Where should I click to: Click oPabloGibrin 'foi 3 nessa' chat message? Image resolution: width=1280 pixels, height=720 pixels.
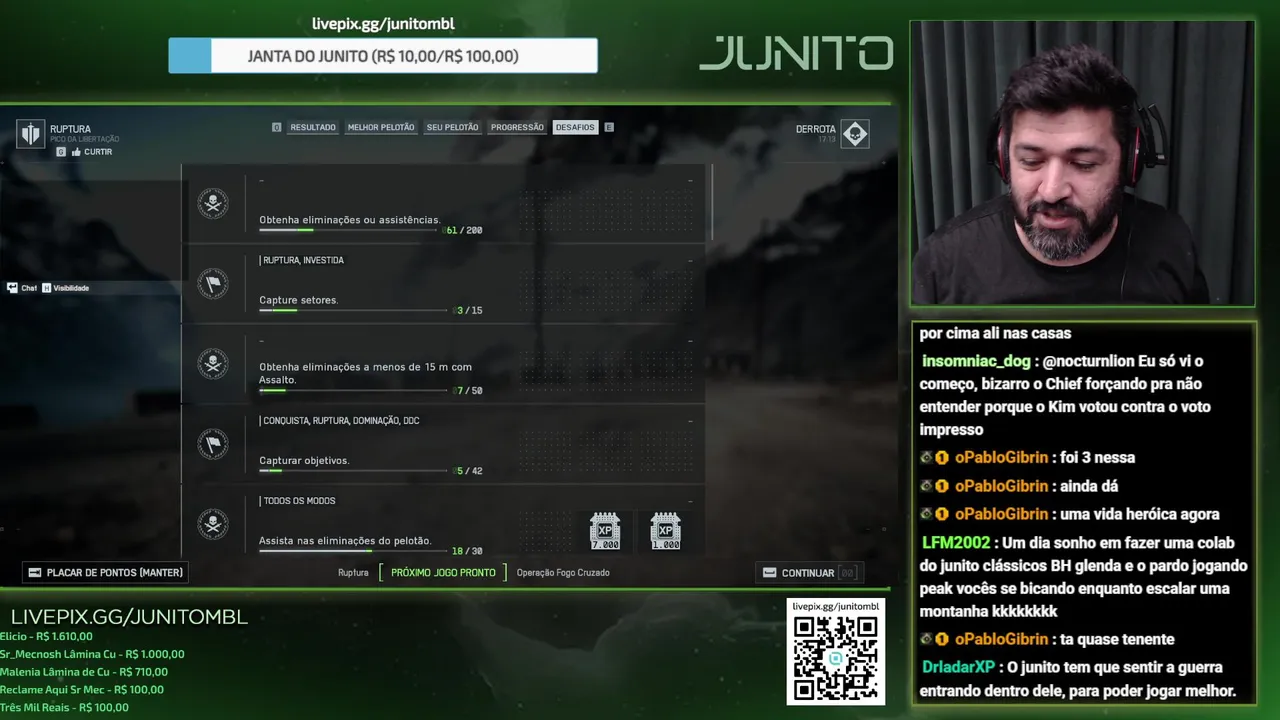pyautogui.click(x=1028, y=458)
